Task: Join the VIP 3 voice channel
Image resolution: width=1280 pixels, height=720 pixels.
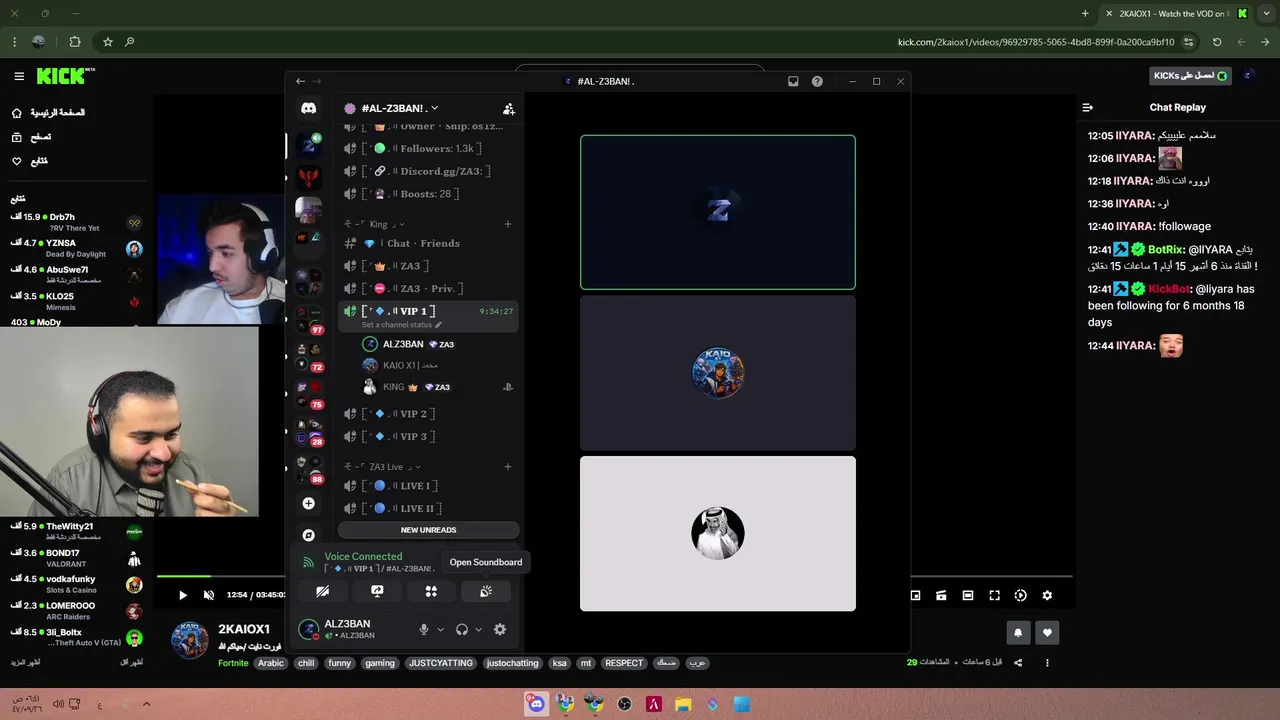Action: [428, 436]
